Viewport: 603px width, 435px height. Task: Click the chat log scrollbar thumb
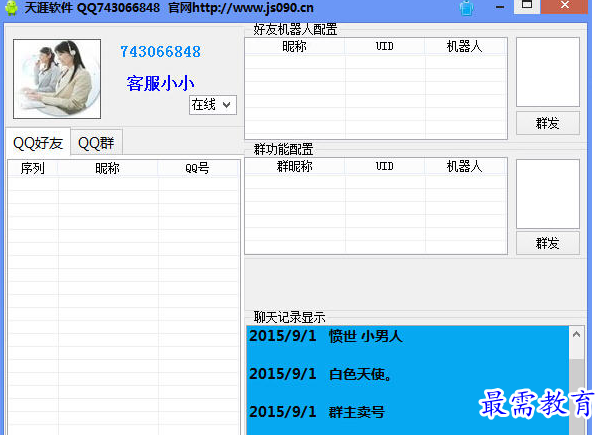tap(576, 397)
